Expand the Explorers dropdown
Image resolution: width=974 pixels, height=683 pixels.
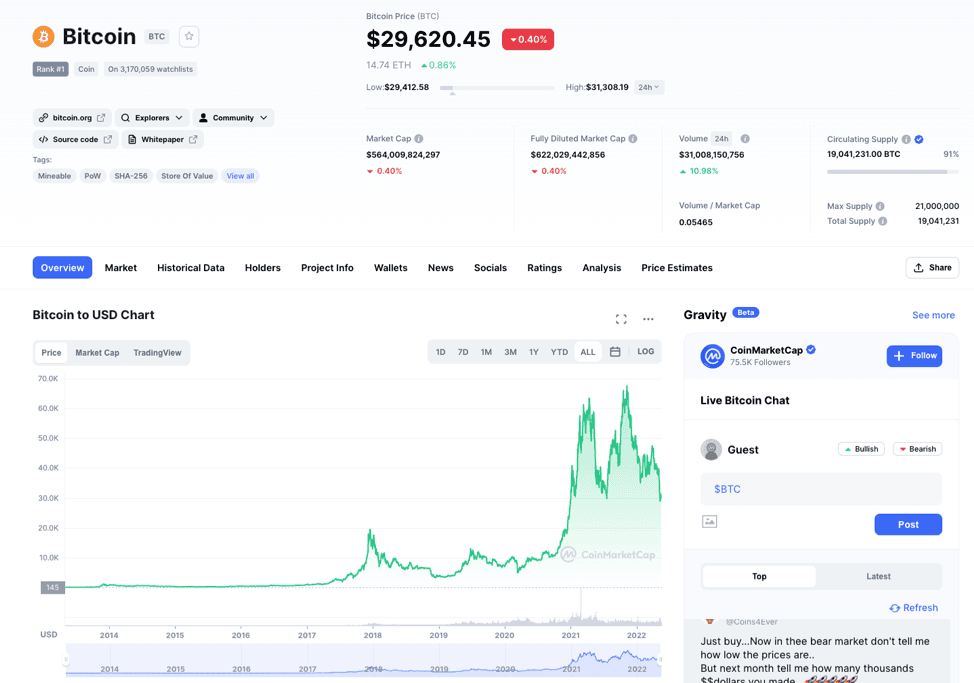(152, 118)
